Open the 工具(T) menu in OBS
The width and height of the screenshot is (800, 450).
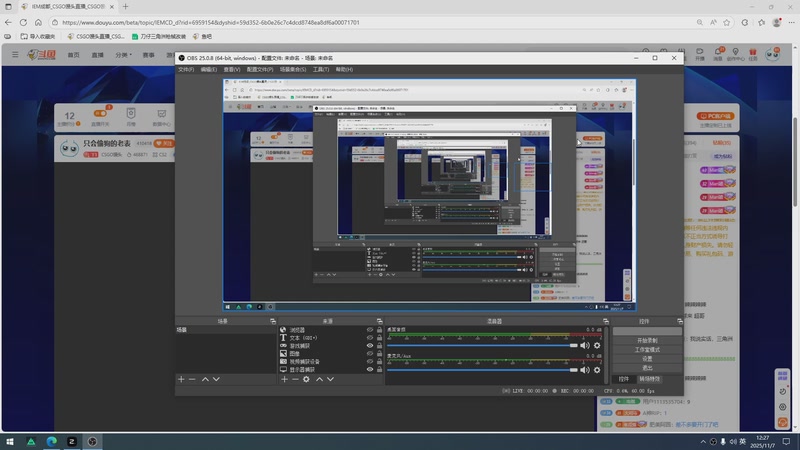(x=320, y=70)
